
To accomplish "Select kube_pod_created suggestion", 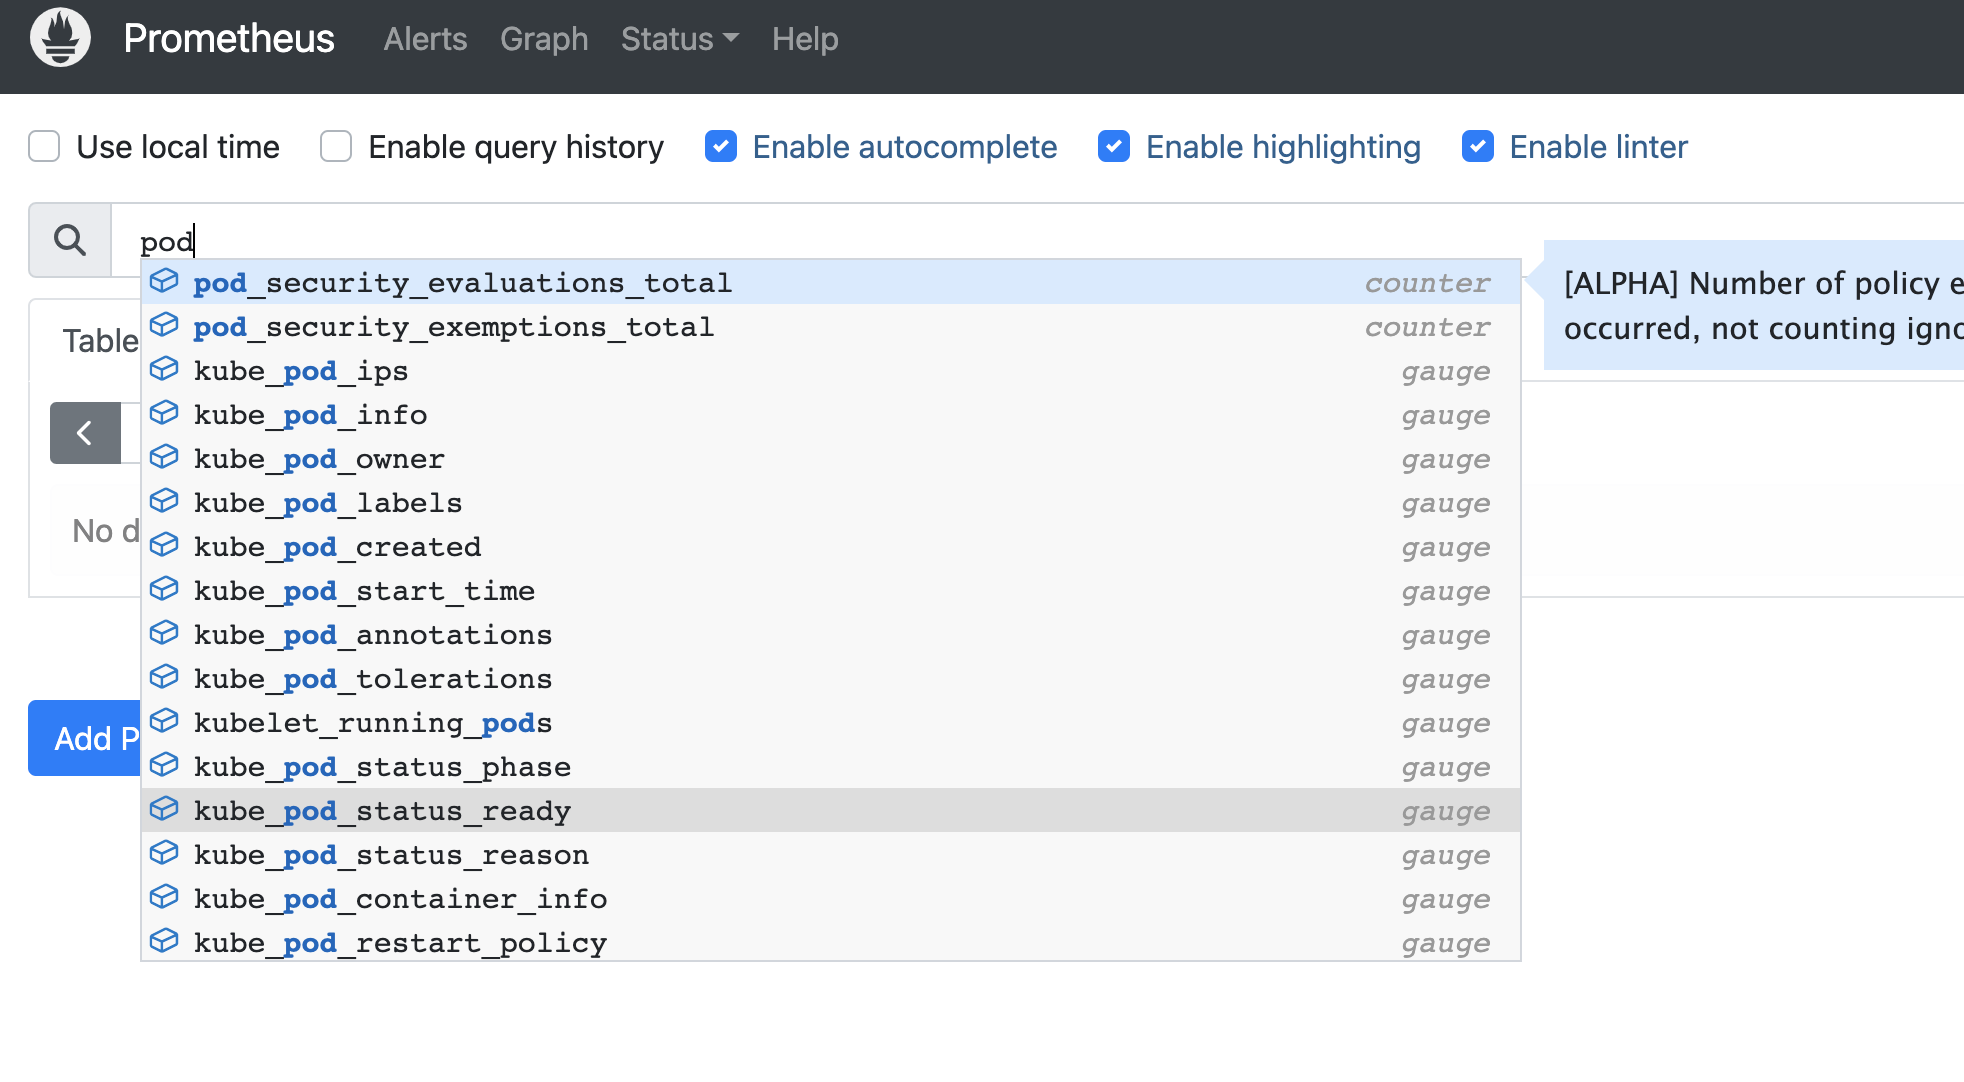I will 831,546.
